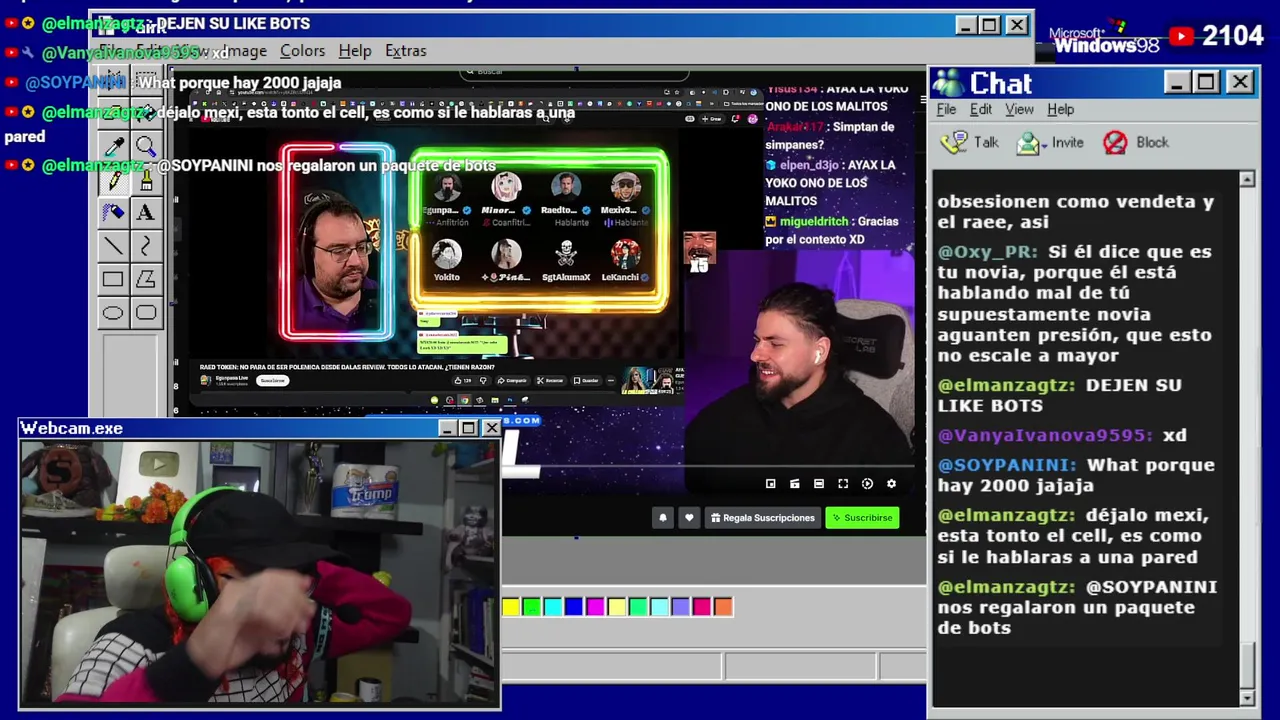Open the player settings gear icon
The image size is (1280, 720).
click(x=891, y=484)
